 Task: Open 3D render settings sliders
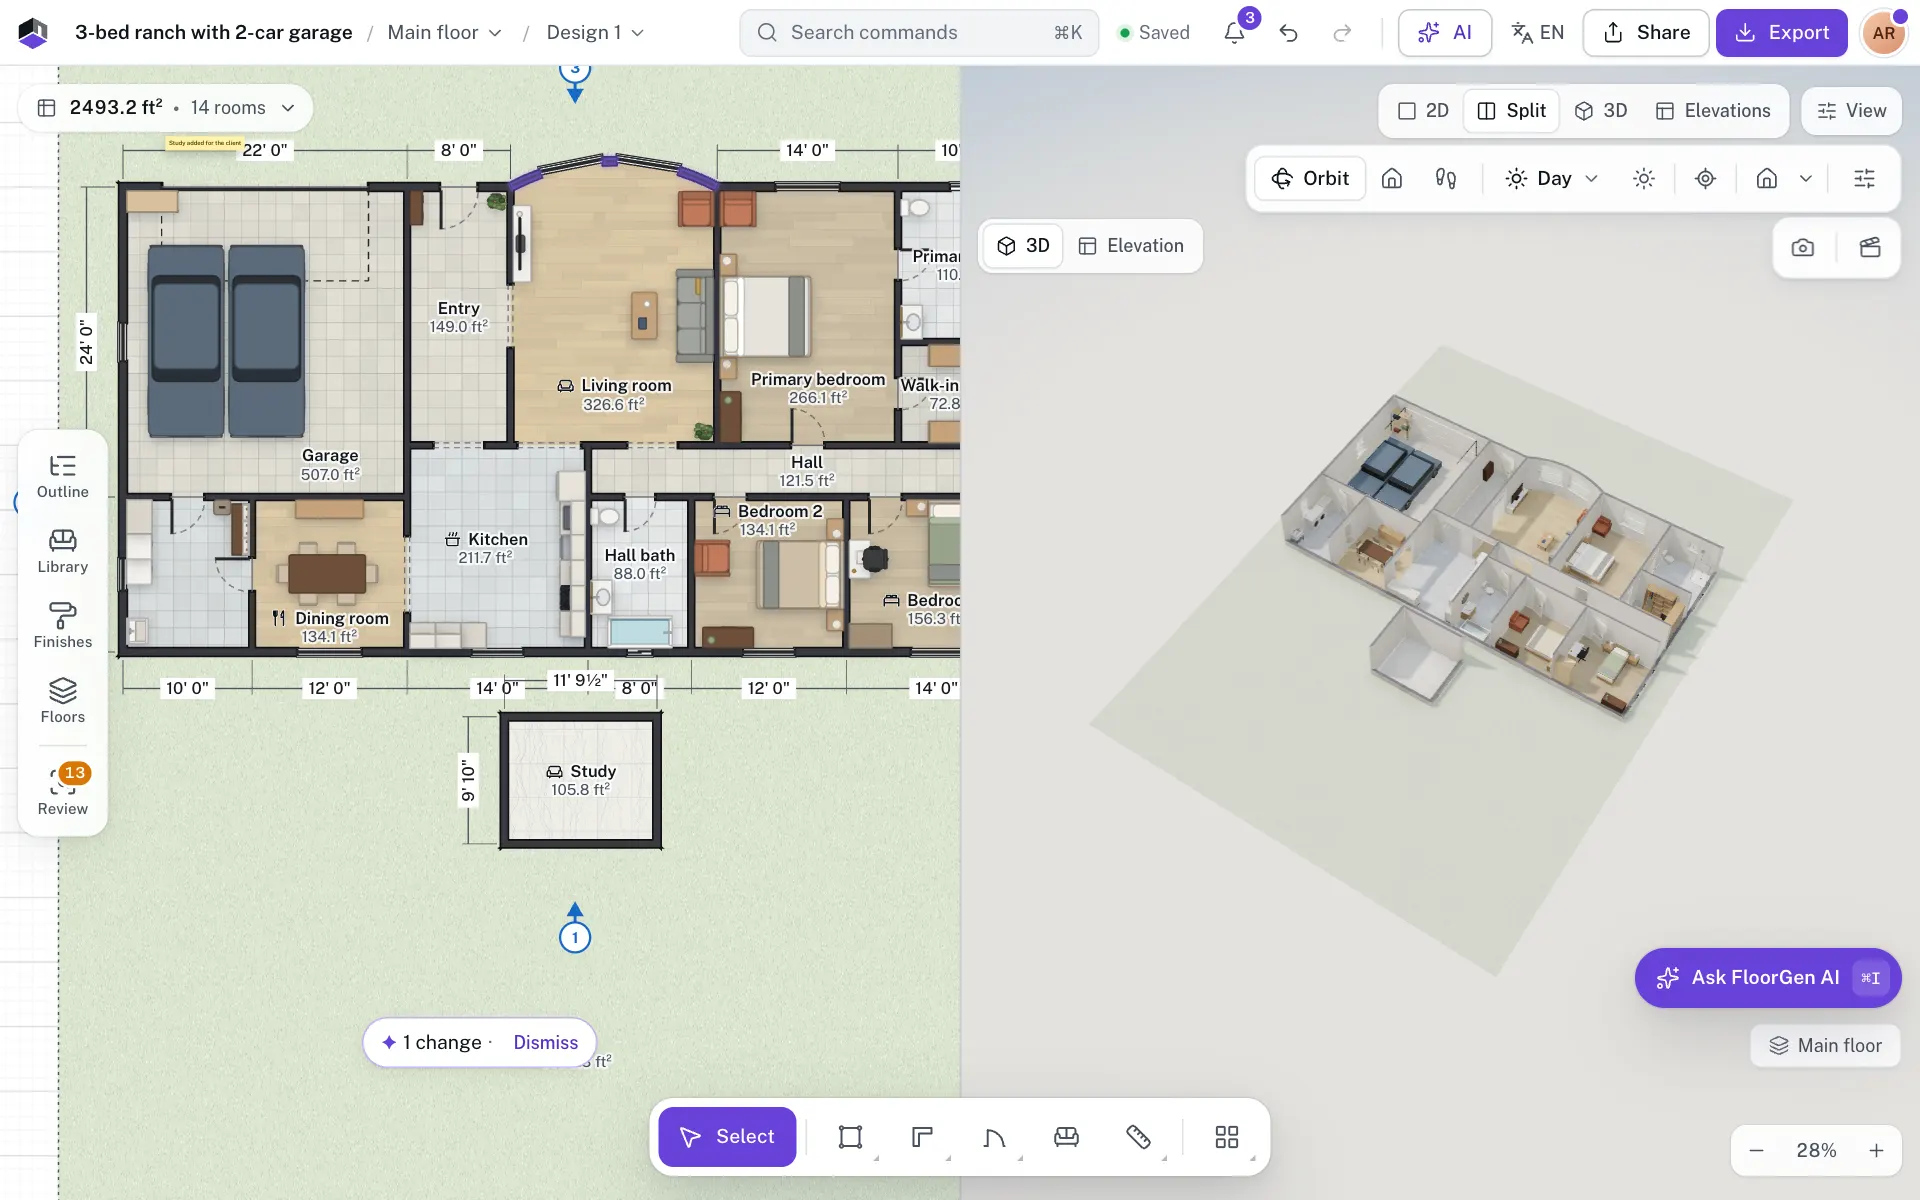[x=1864, y=178]
